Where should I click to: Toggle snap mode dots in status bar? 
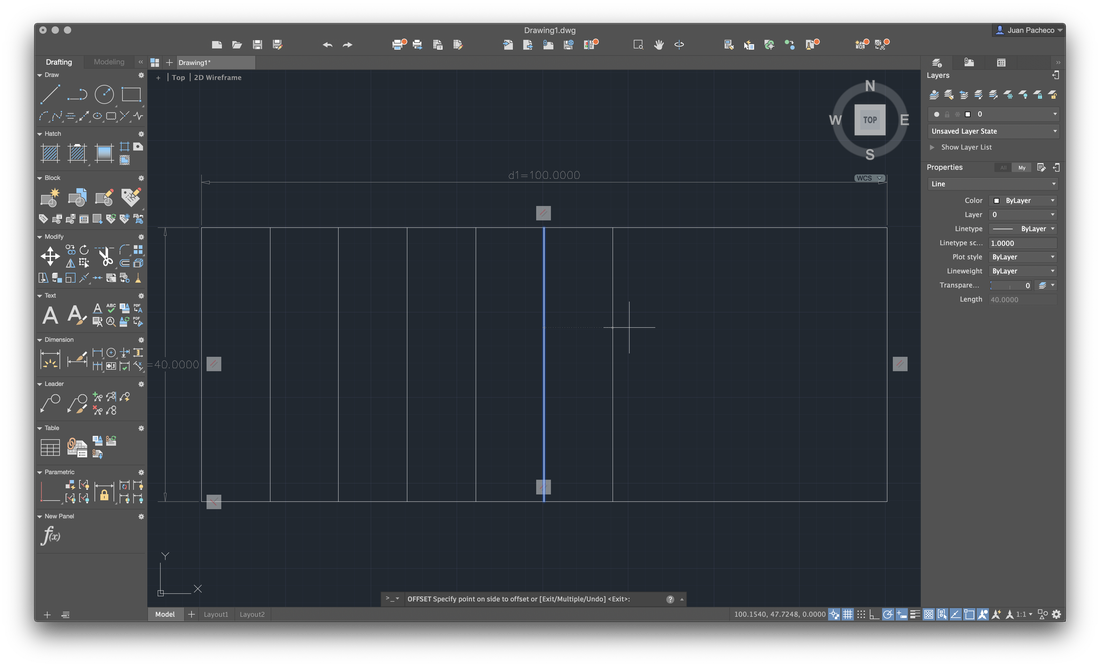point(861,614)
